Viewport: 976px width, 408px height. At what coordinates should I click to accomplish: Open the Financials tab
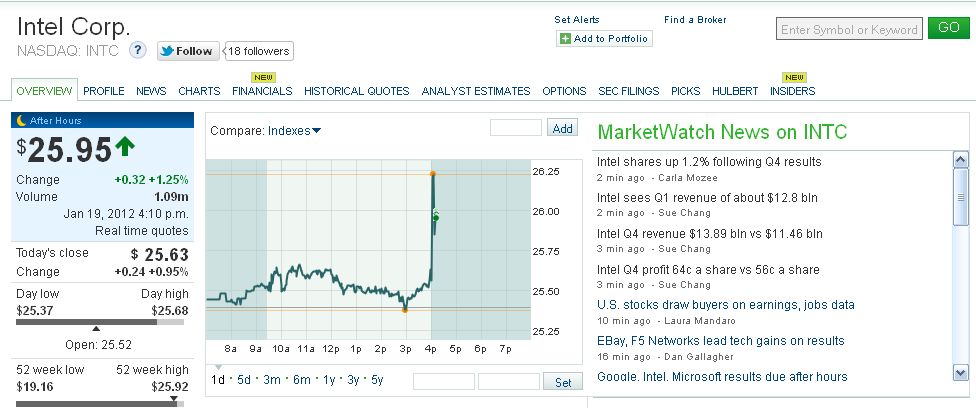tap(262, 91)
